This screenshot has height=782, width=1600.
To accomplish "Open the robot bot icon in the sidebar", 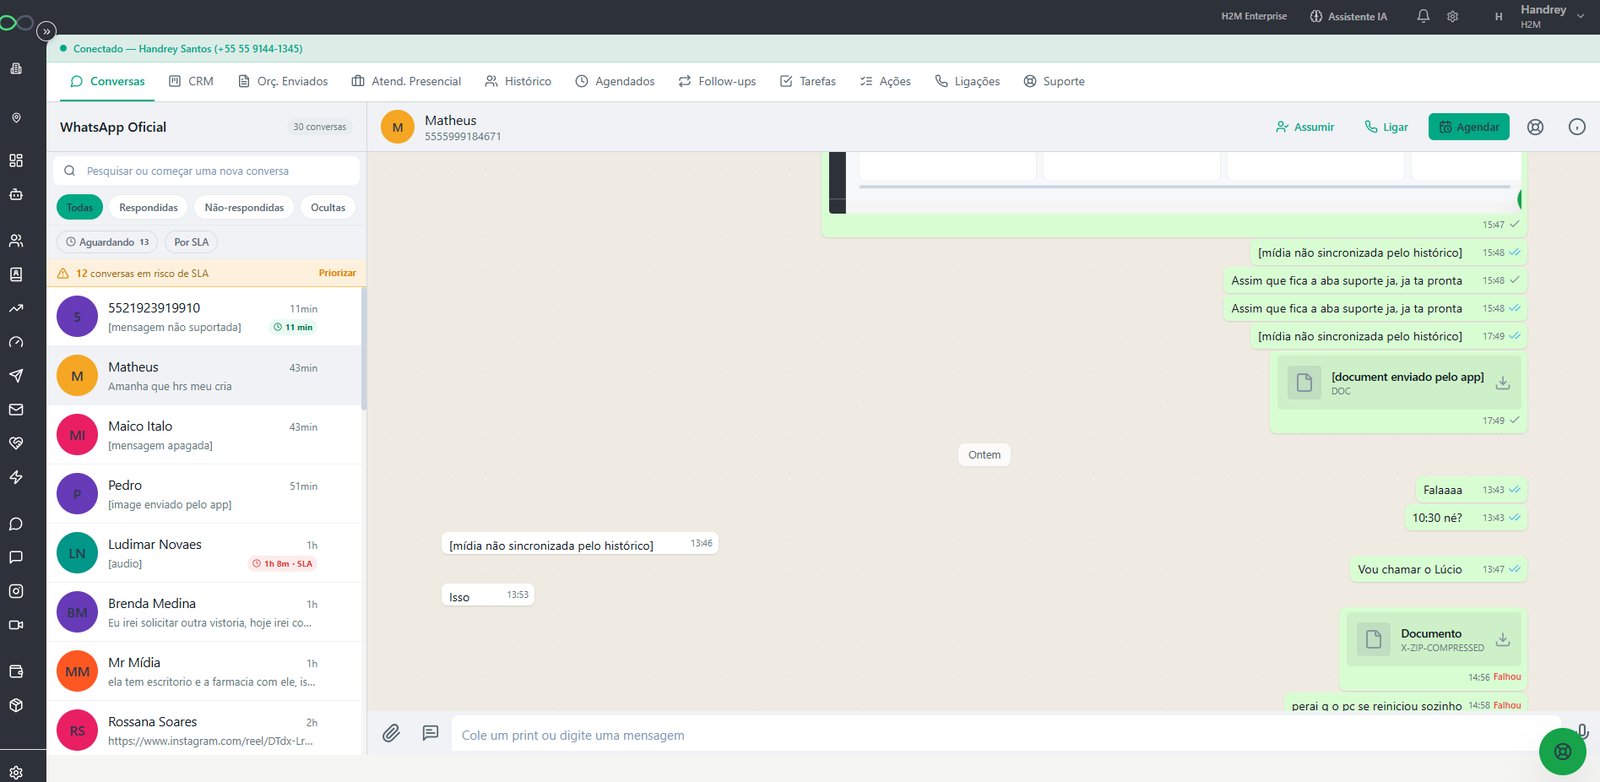I will [16, 194].
